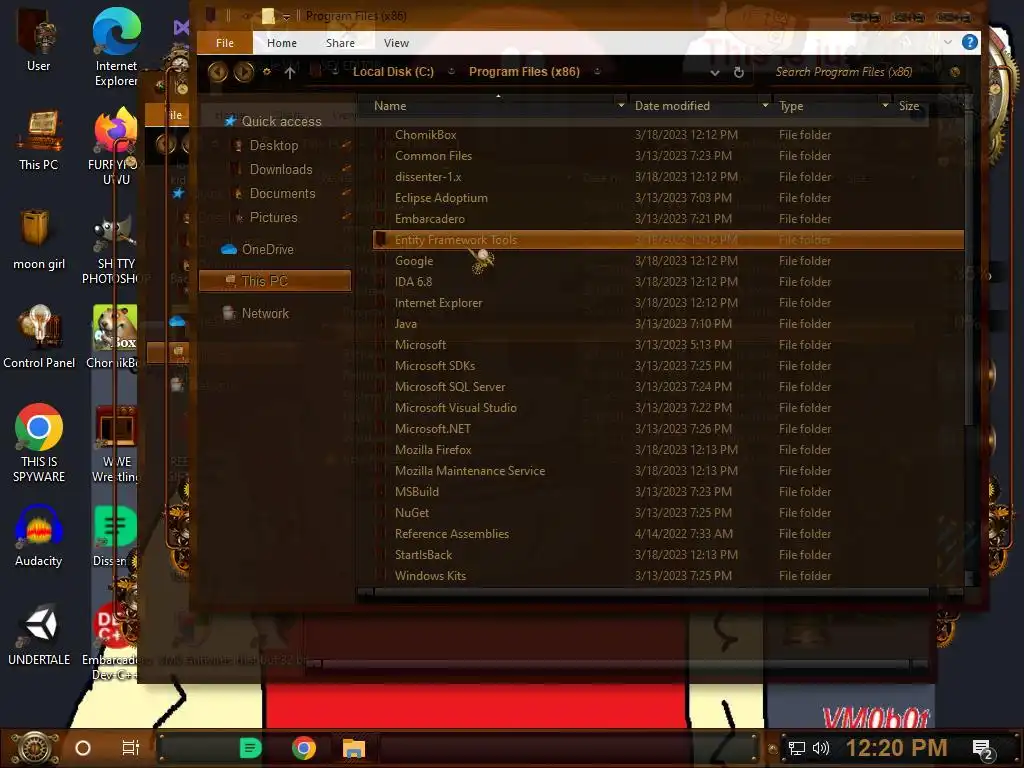Open Documents in the navigation pane
The width and height of the screenshot is (1024, 768).
(282, 194)
